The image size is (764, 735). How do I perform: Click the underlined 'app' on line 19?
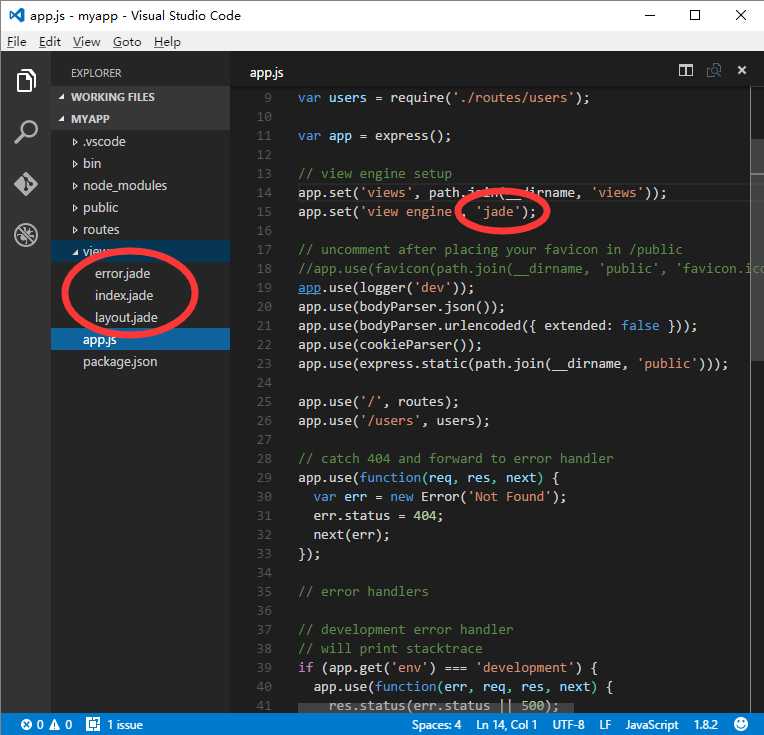pos(309,288)
